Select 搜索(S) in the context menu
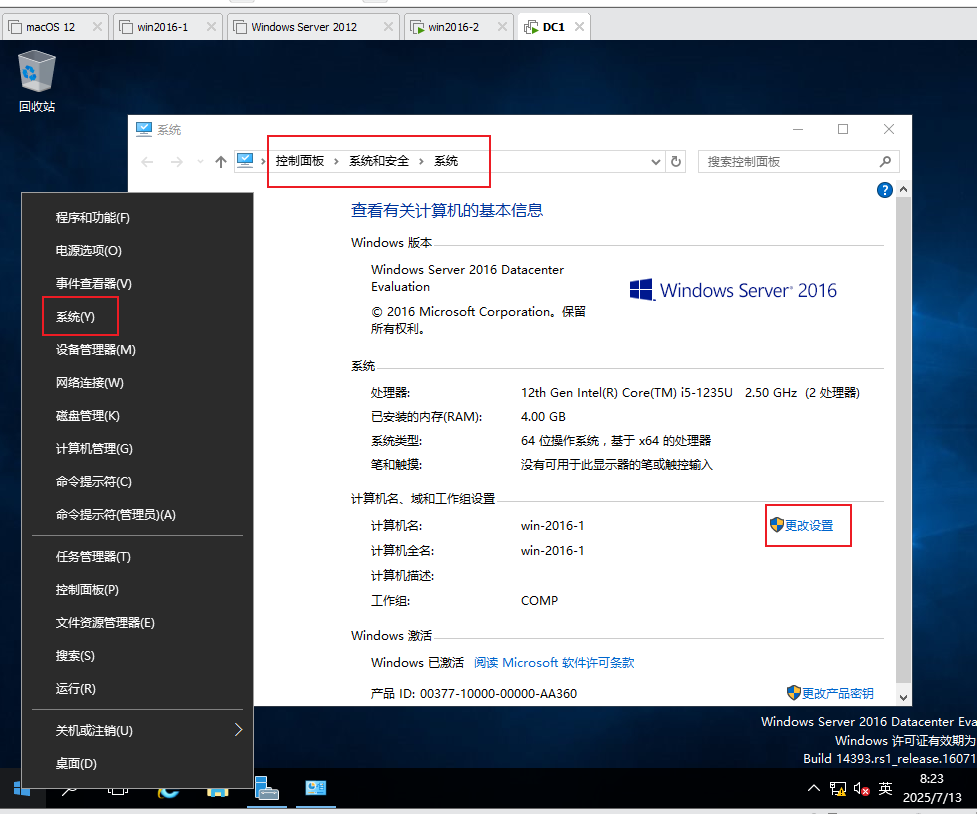 137,656
